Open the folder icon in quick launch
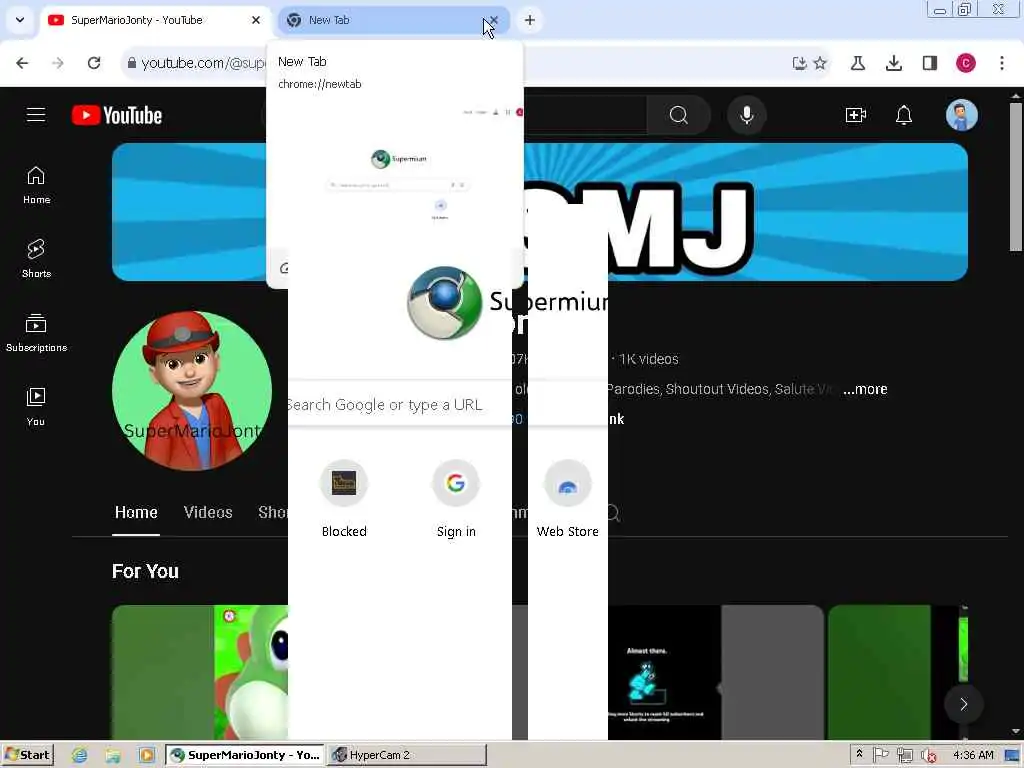Screen dimensions: 1024x768 point(113,756)
